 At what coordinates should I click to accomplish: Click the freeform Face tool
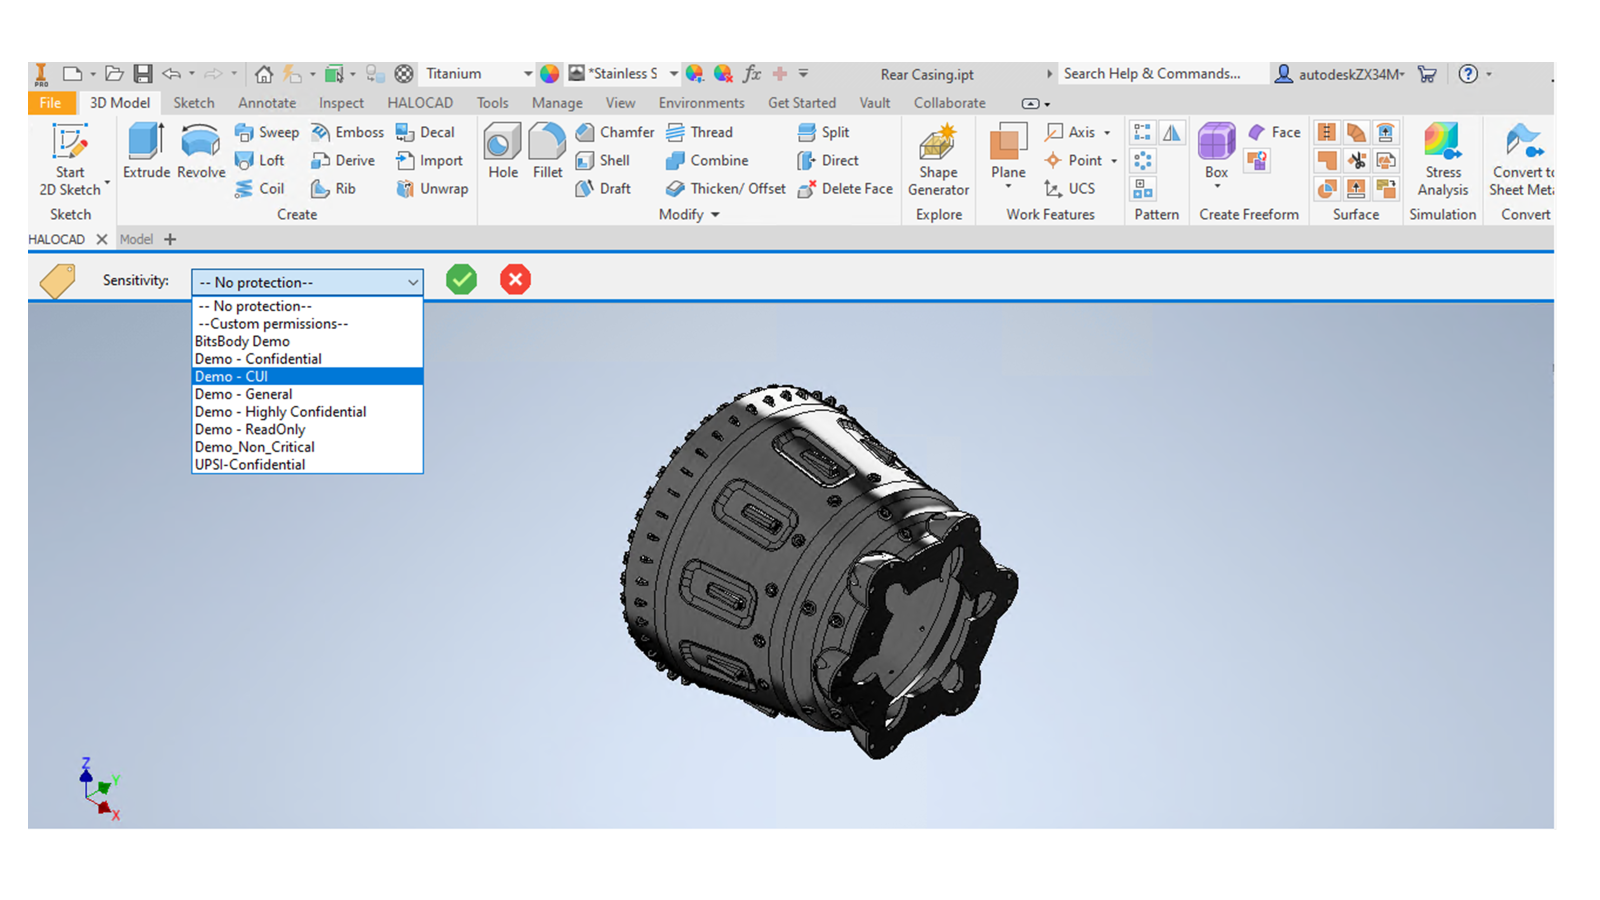(1274, 132)
